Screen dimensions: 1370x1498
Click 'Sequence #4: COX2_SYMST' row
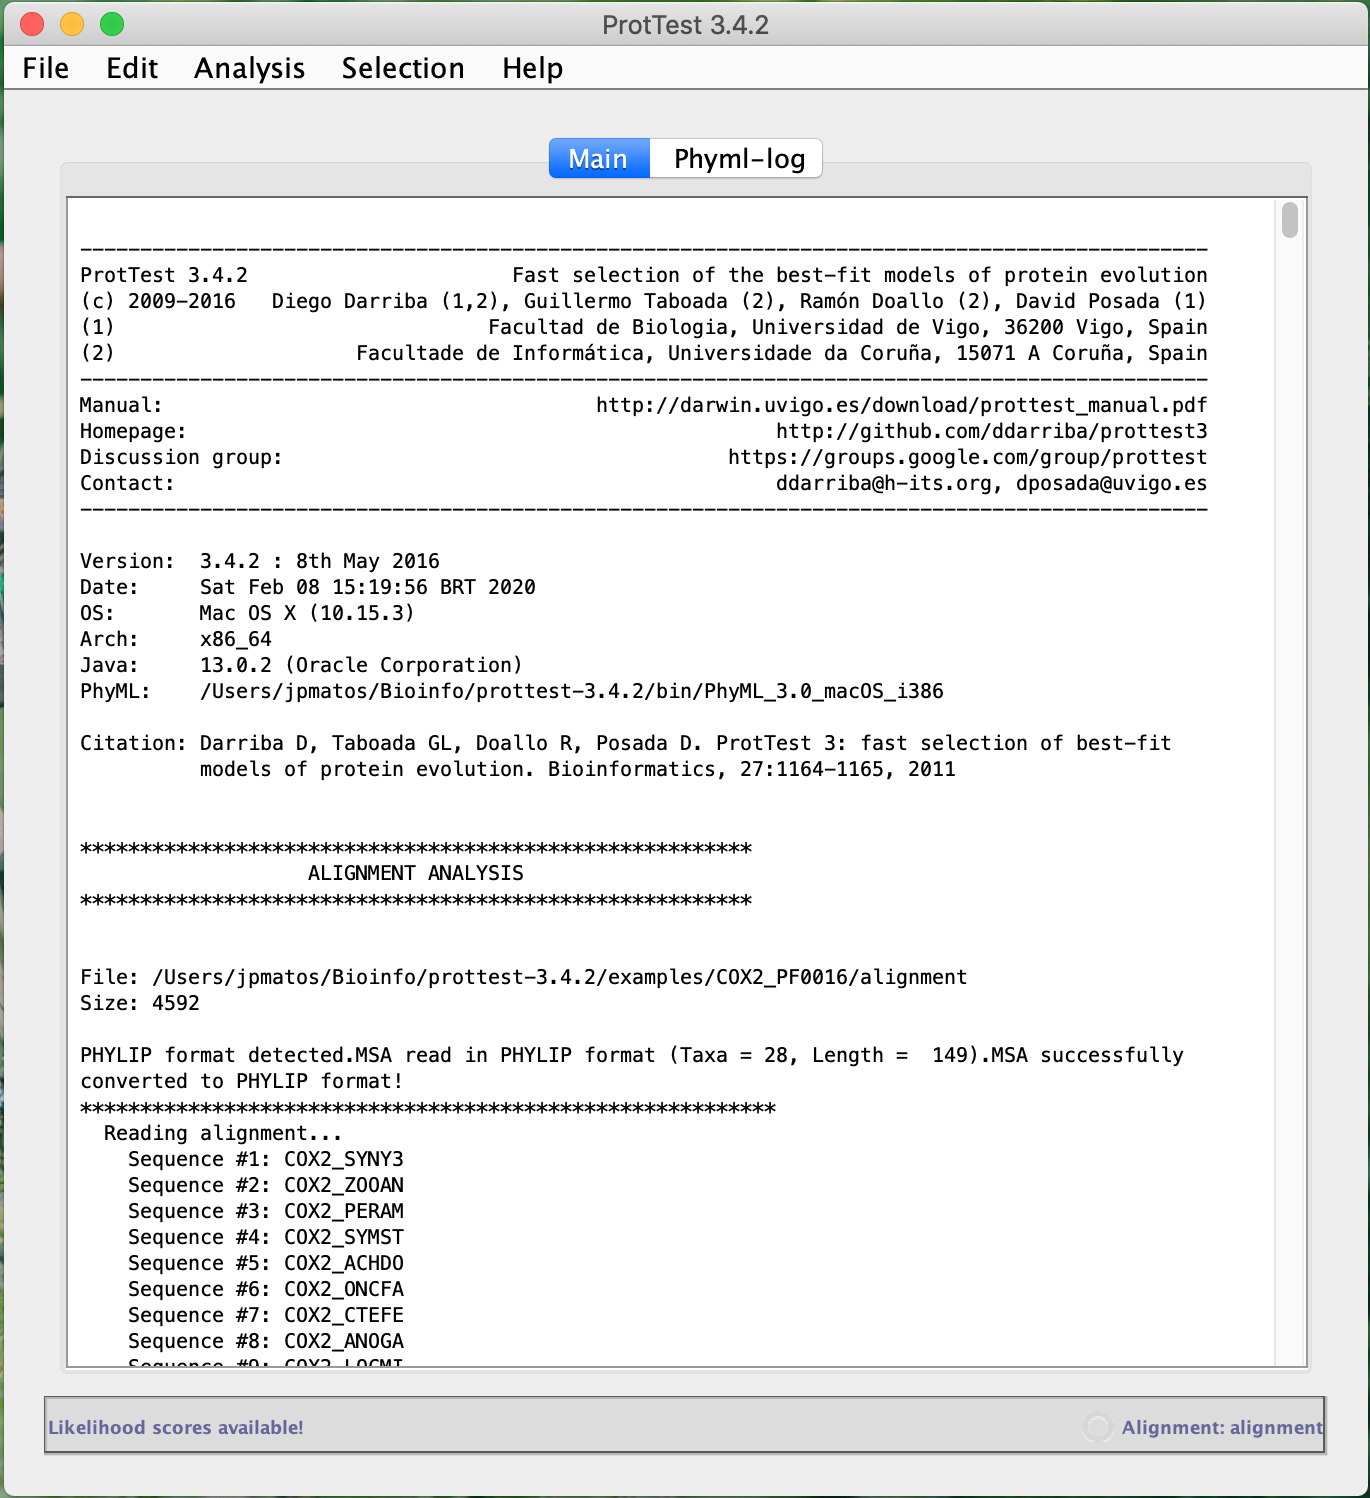(266, 1237)
